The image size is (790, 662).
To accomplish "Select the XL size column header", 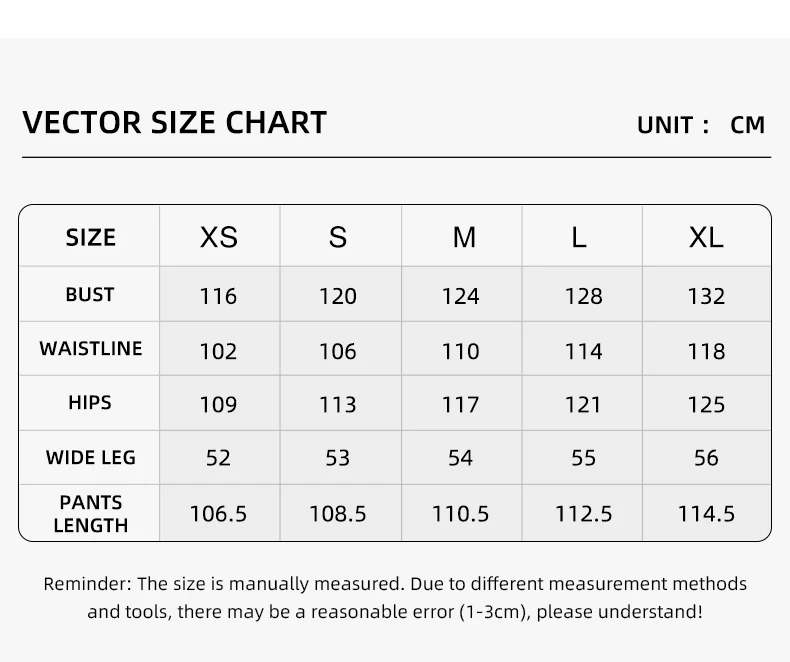I will tap(706, 237).
